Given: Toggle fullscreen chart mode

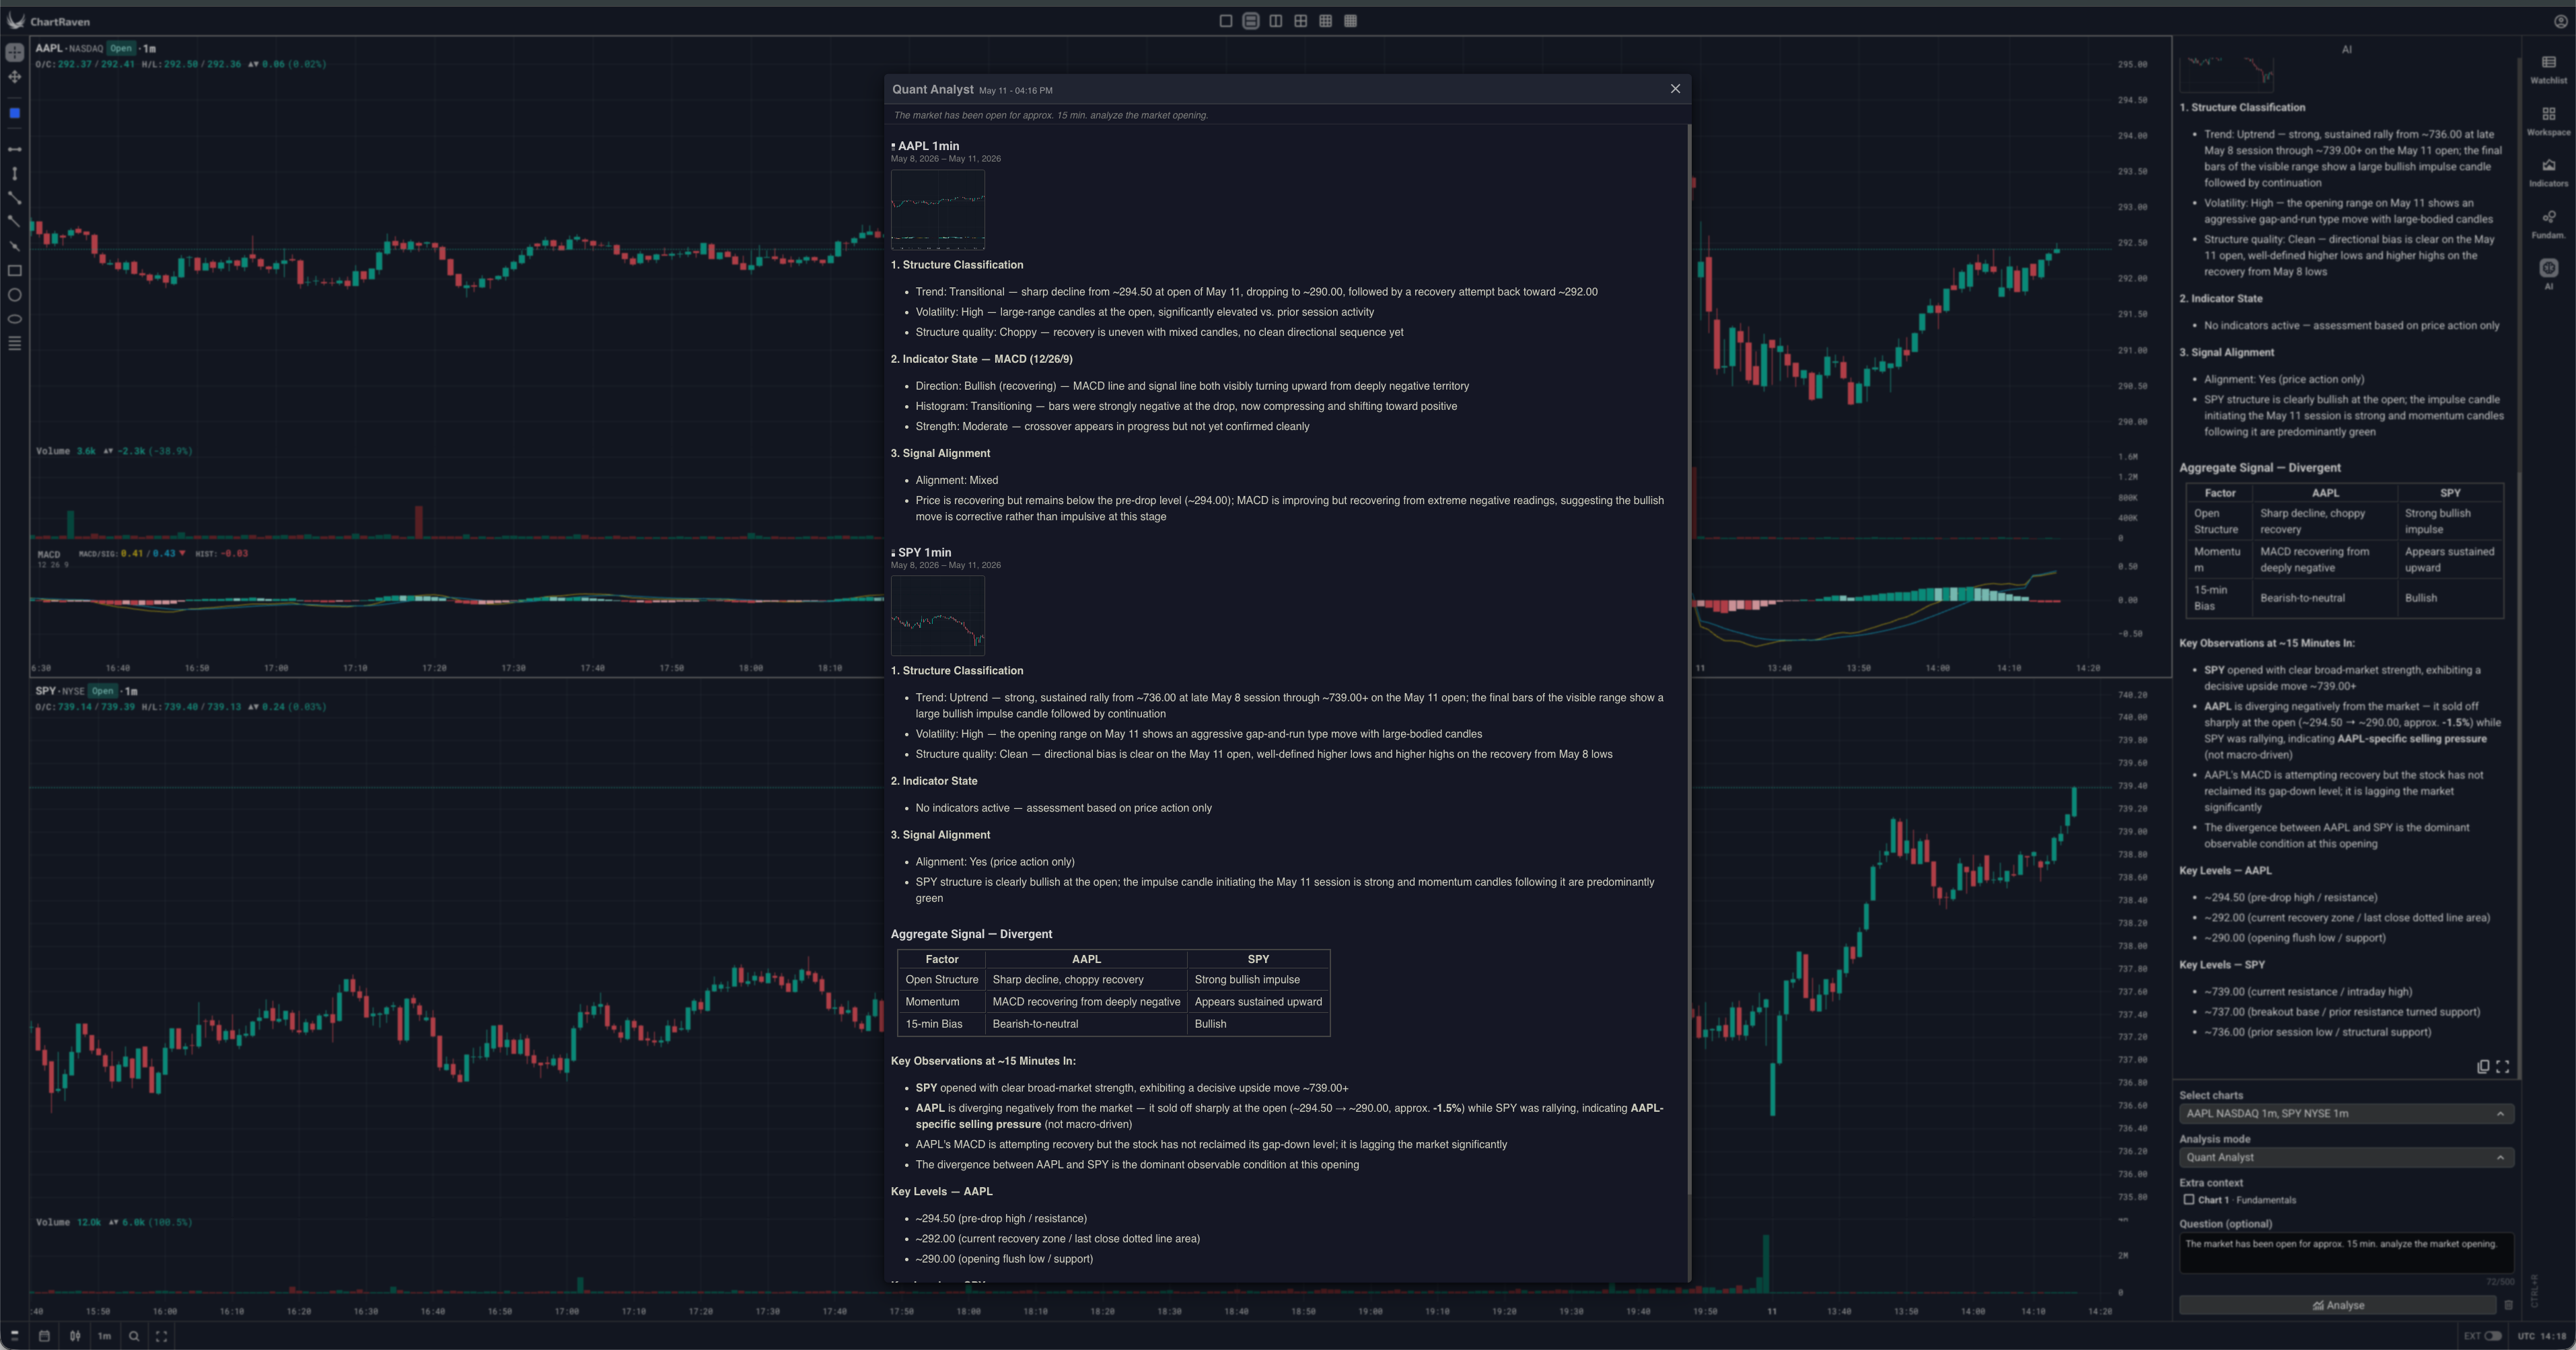Looking at the screenshot, I should 161,1336.
